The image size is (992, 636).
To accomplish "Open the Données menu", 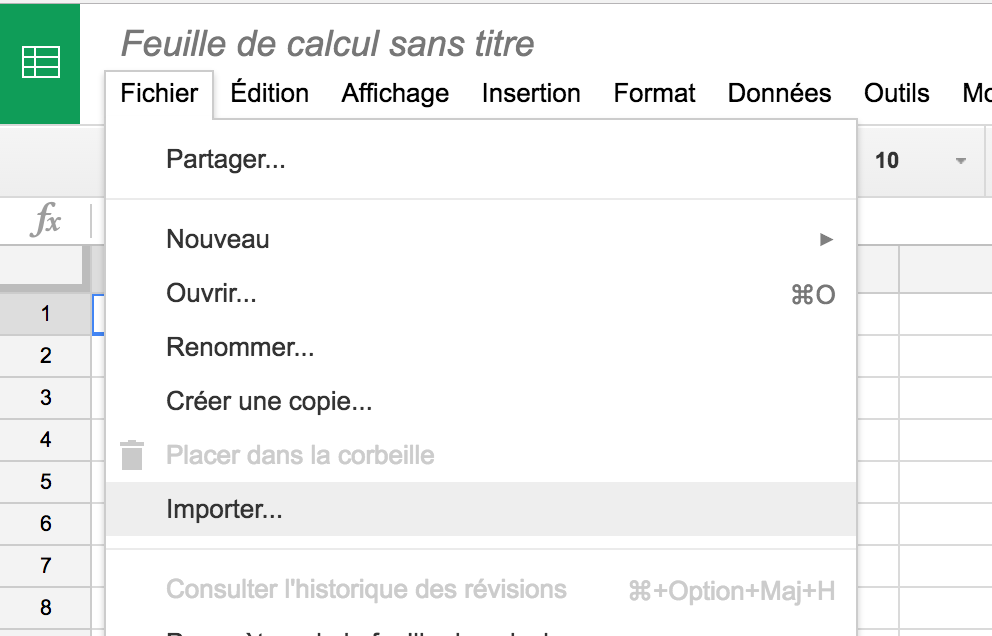I will (779, 94).
